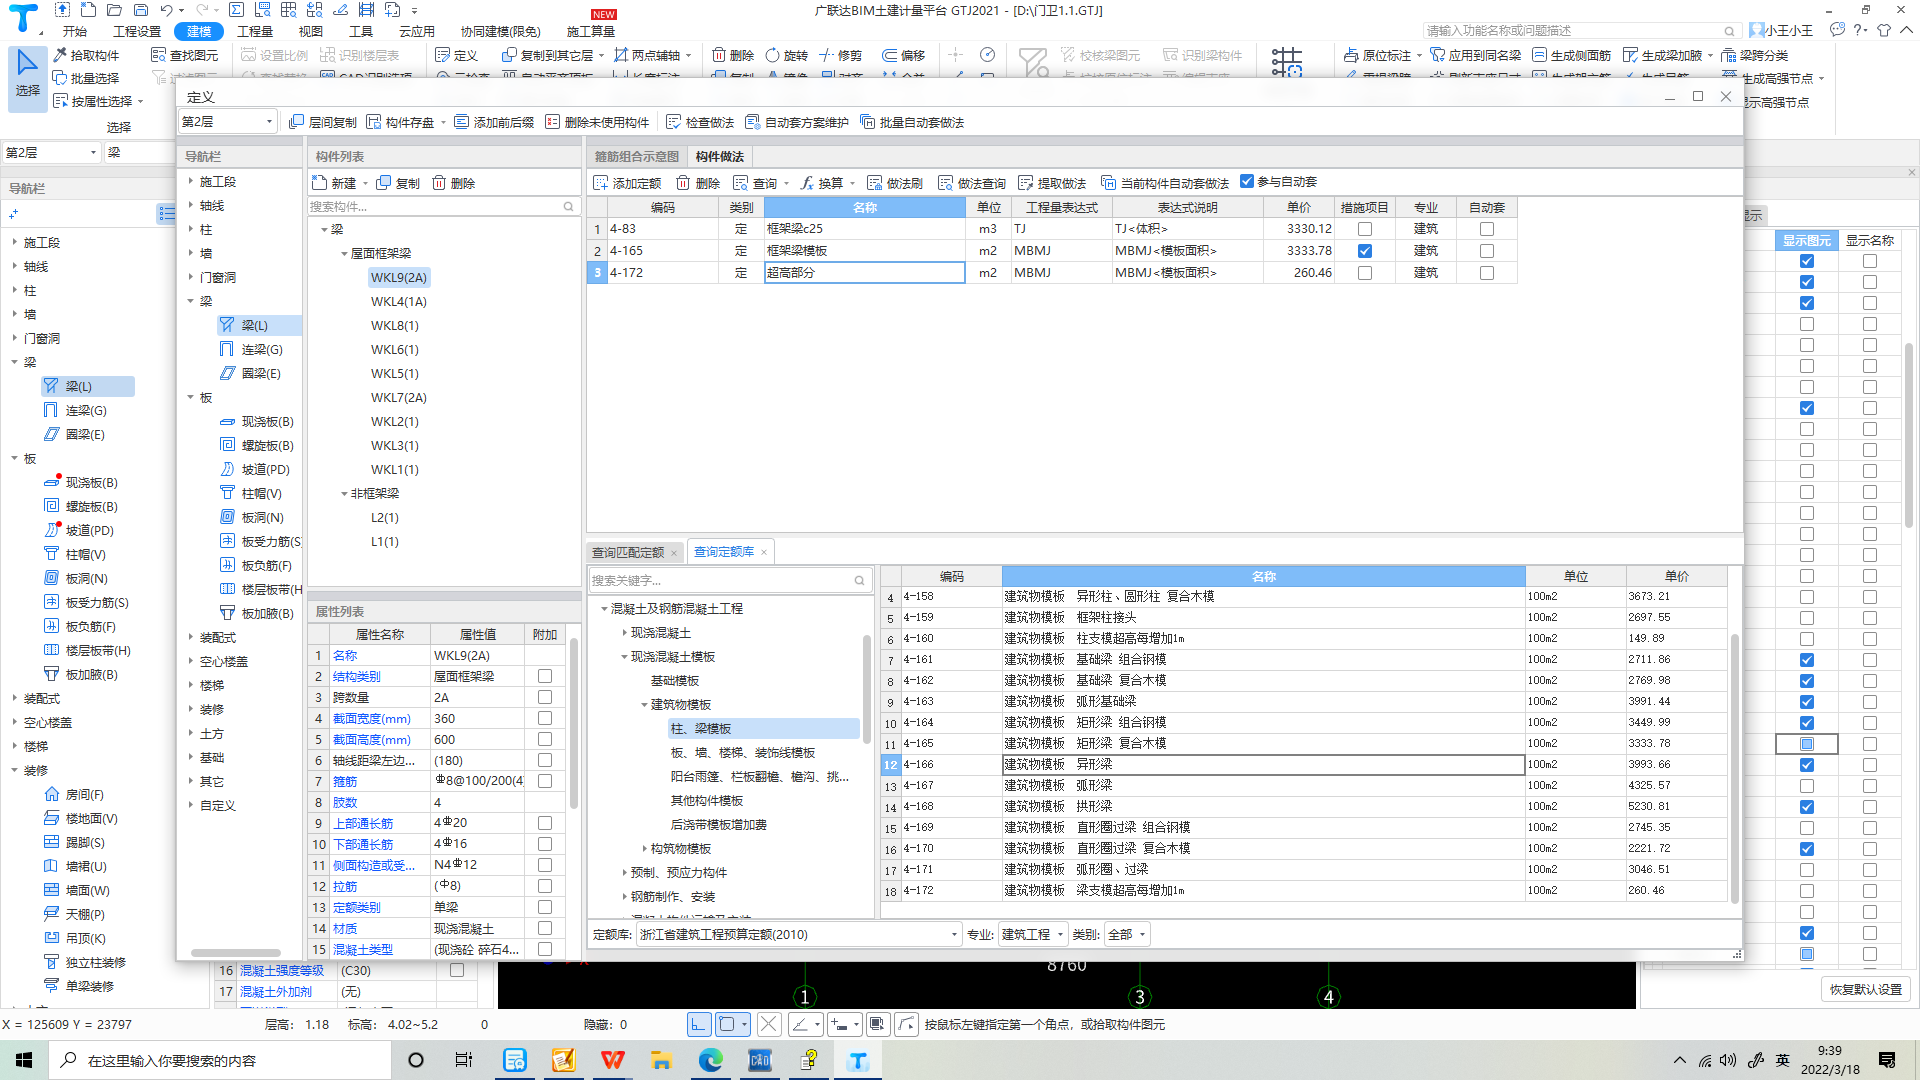The image size is (1920, 1080).
Task: Click the quota list vertical scrollbar
Action: 1735,770
